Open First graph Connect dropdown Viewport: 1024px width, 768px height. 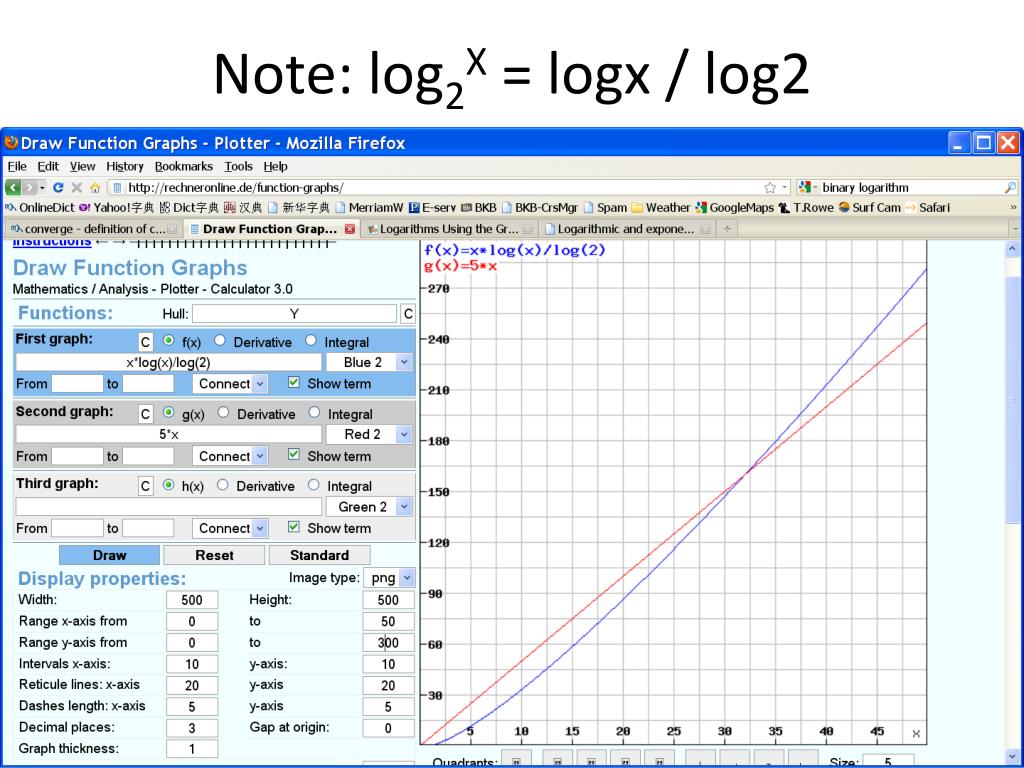230,384
